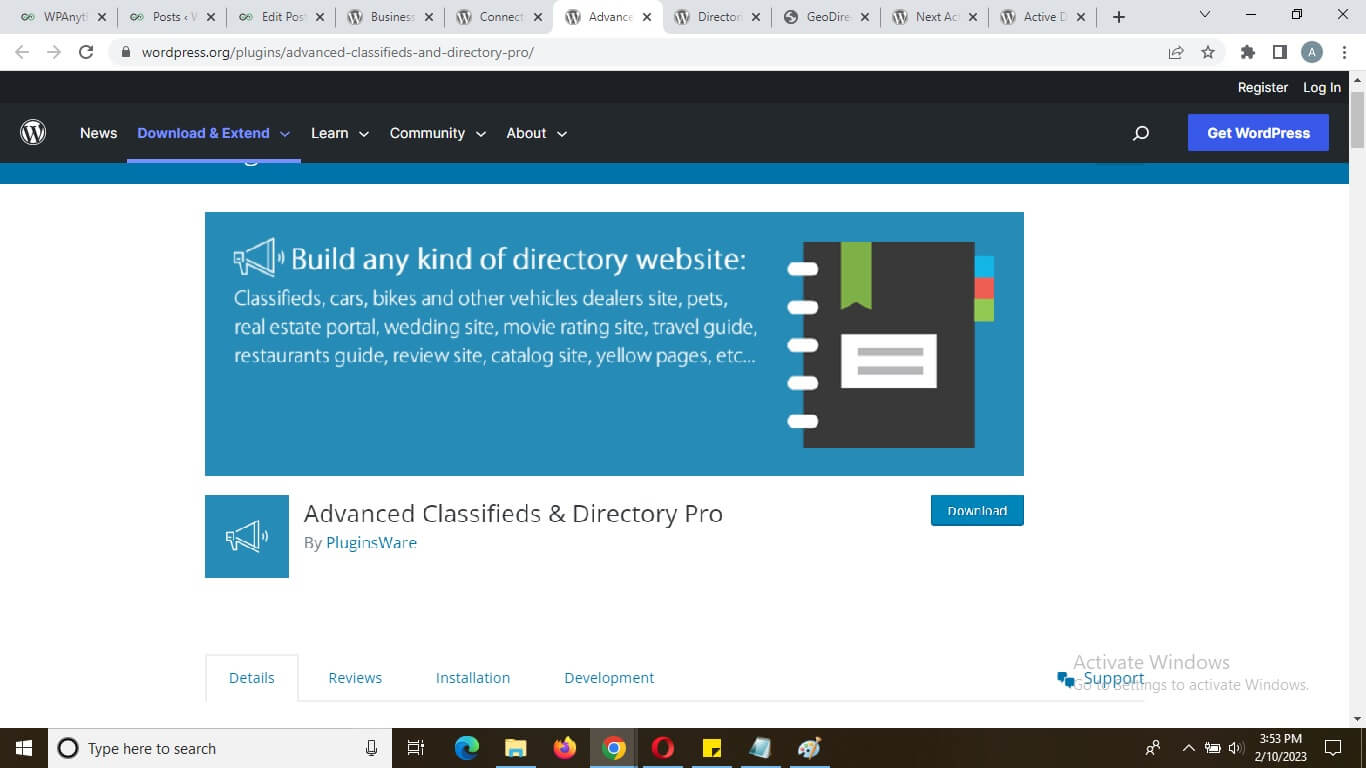Viewport: 1366px width, 768px height.
Task: Click the directory website banner image
Action: point(614,344)
